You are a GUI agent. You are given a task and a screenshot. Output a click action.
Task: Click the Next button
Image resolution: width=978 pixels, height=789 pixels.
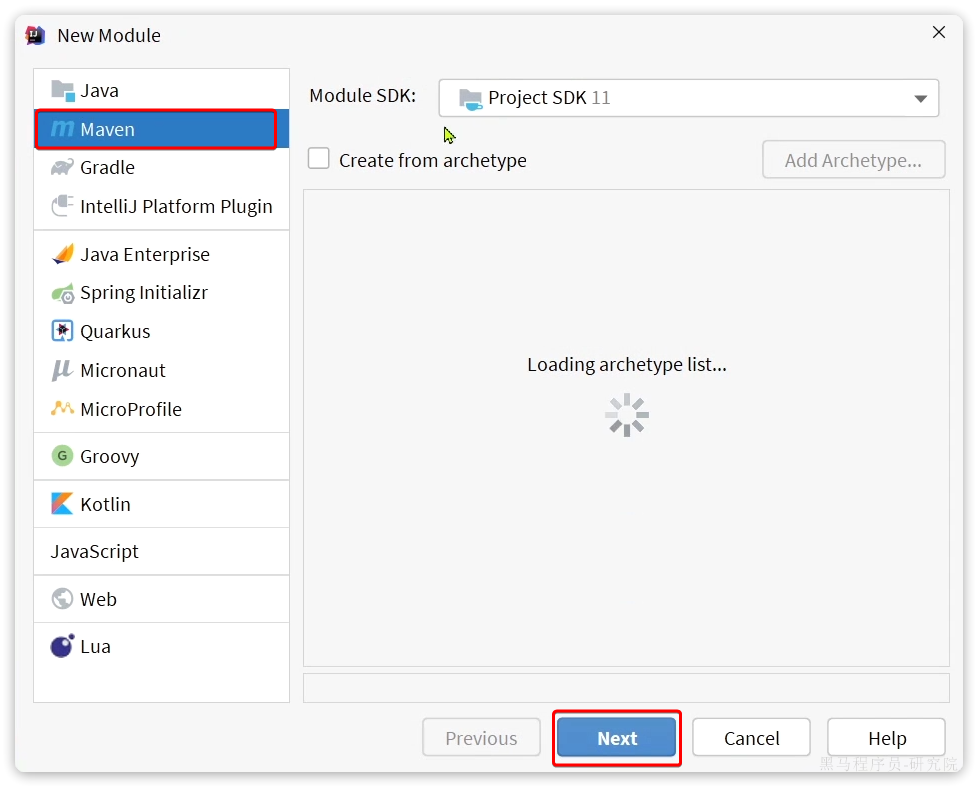pyautogui.click(x=617, y=738)
